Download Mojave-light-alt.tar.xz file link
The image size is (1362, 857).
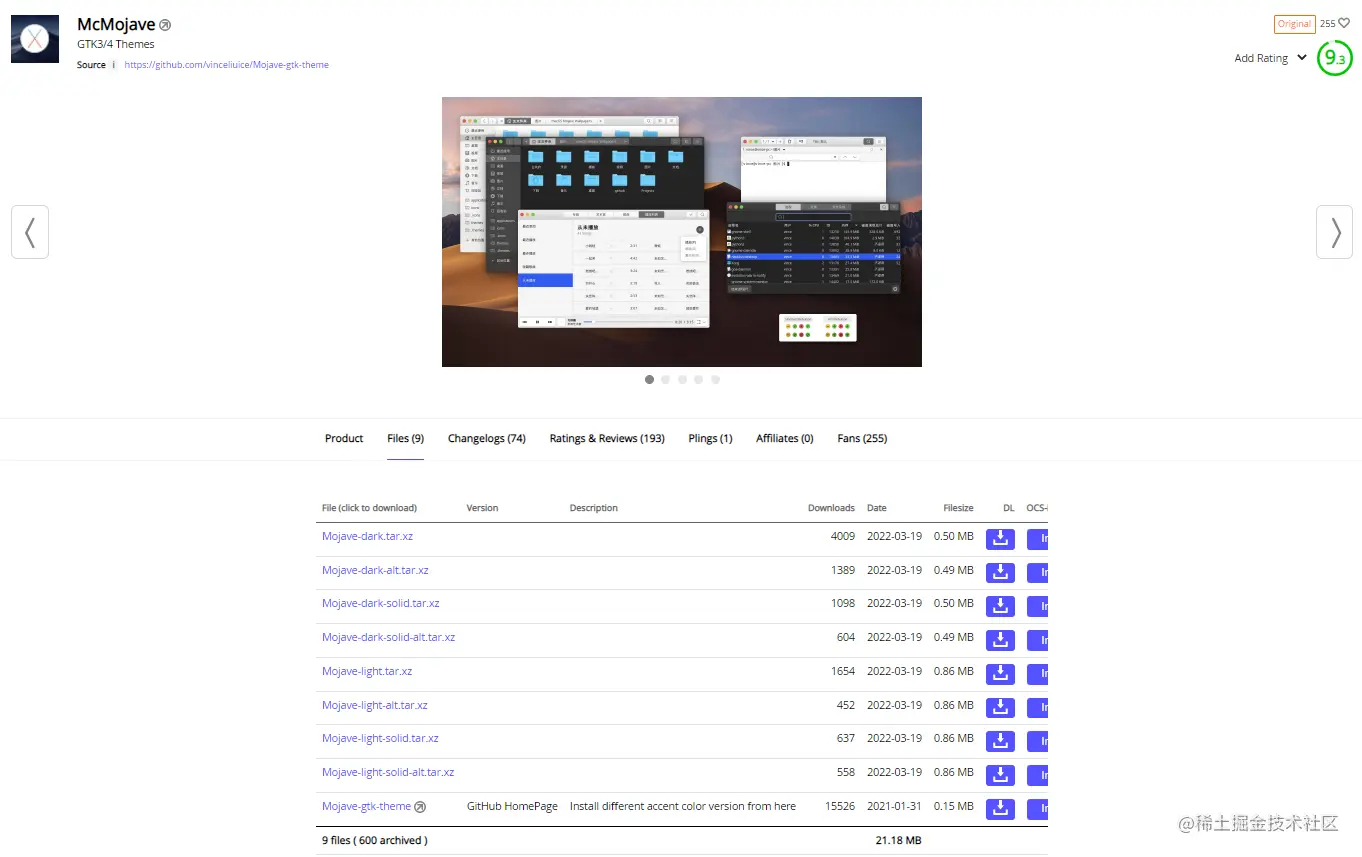pyautogui.click(x=375, y=706)
